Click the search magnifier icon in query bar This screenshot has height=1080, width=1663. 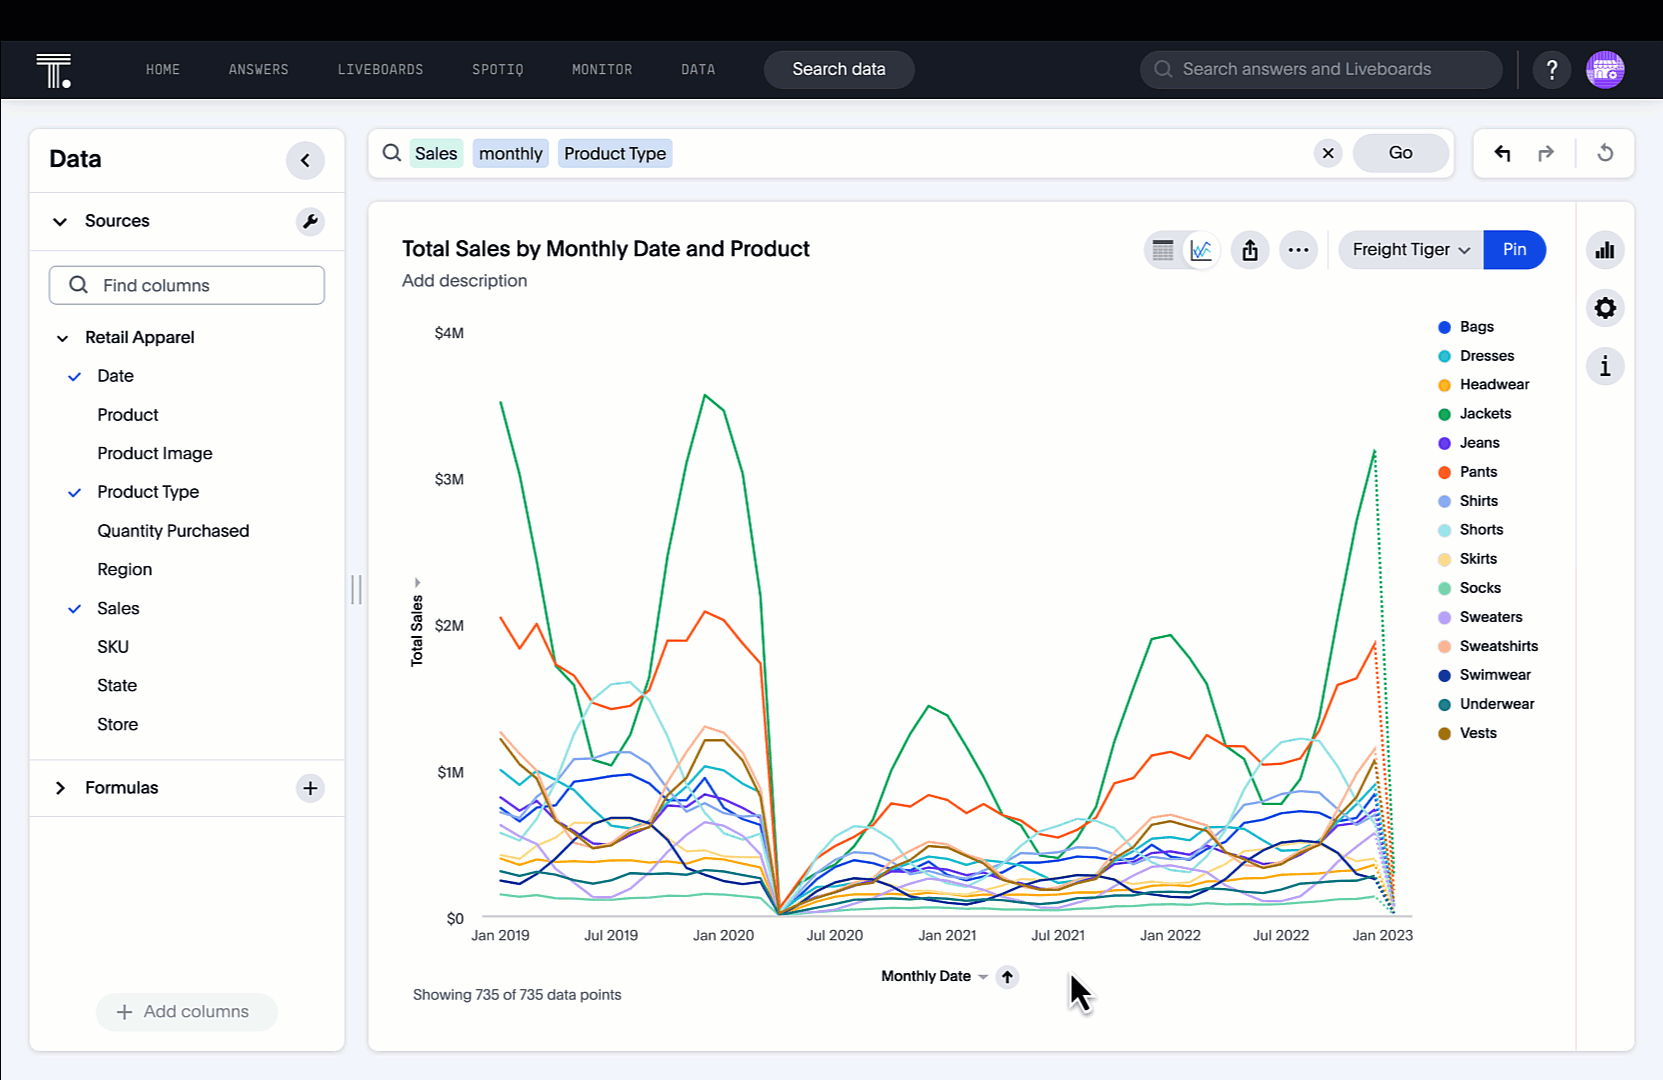392,153
